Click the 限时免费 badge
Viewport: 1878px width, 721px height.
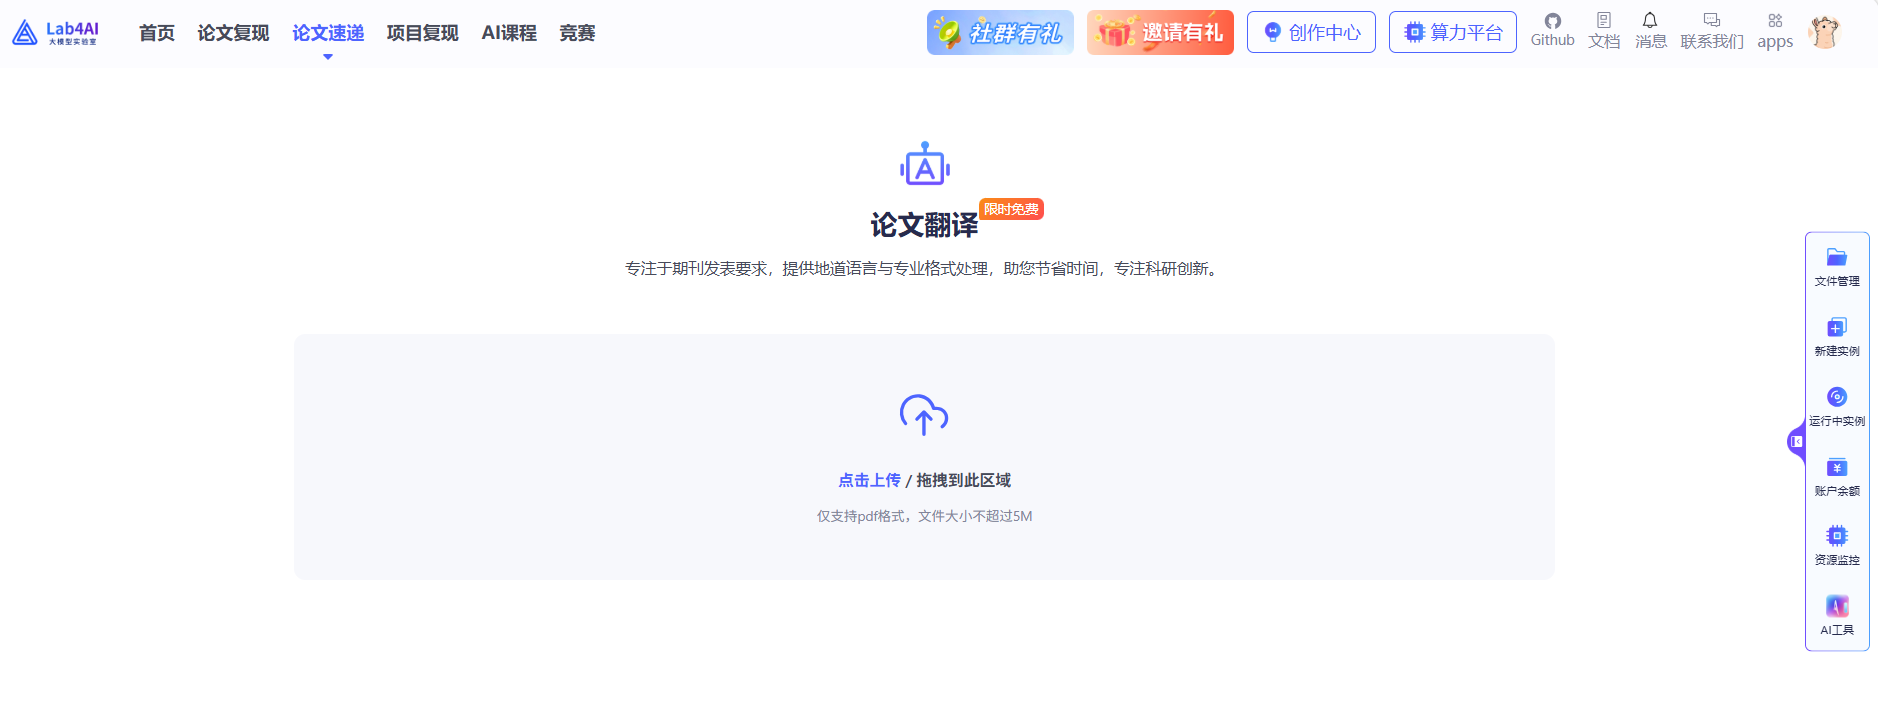click(x=1011, y=209)
